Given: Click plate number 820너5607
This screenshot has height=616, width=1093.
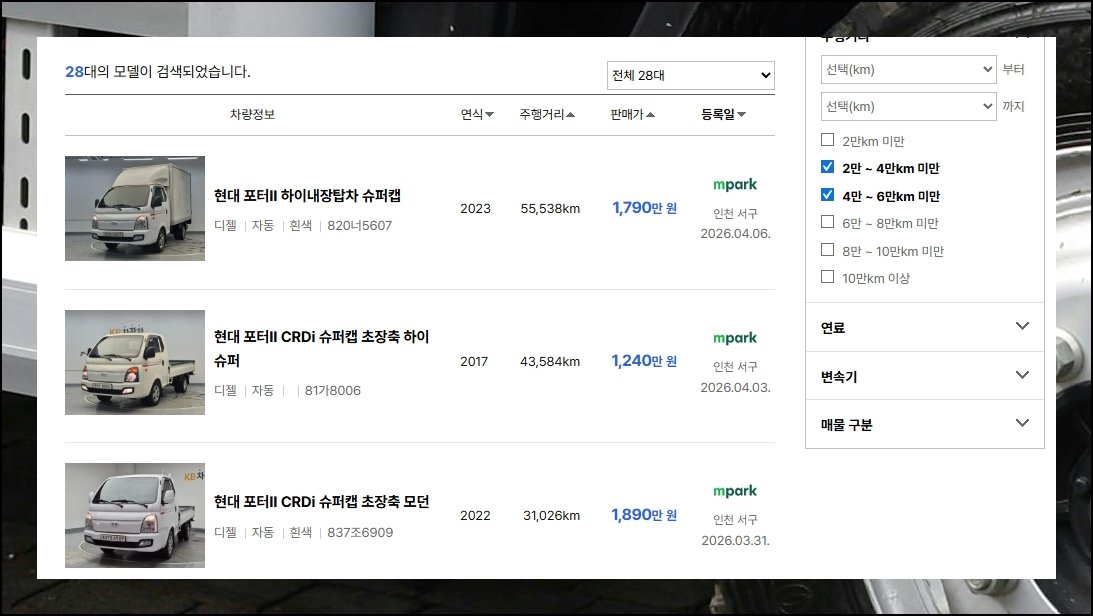Looking at the screenshot, I should click(360, 226).
